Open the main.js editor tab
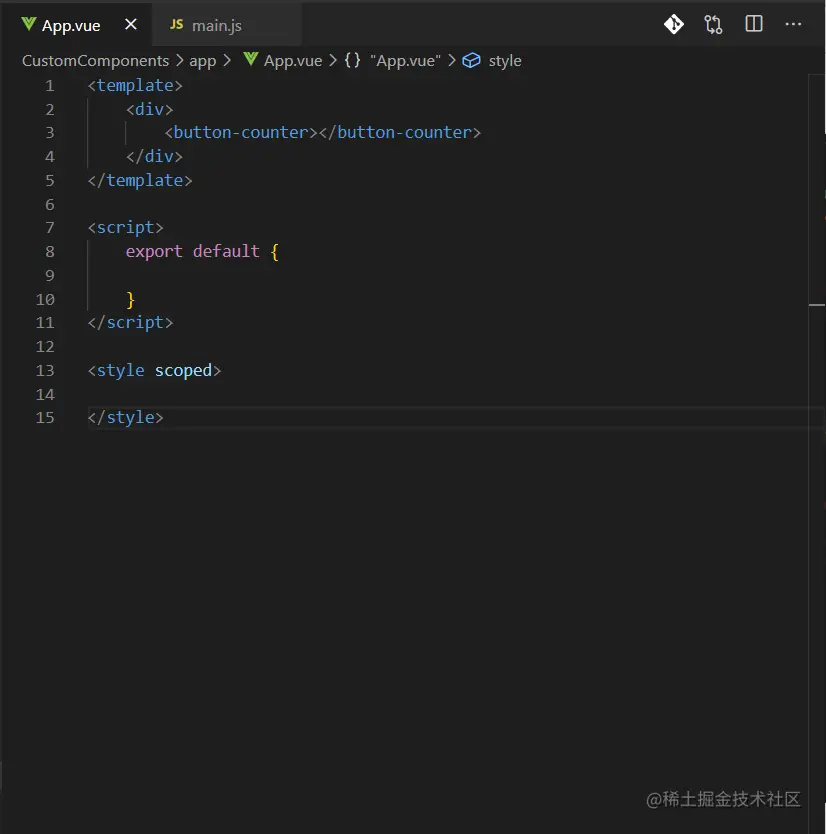Screen dimensions: 826x834 pos(227,25)
